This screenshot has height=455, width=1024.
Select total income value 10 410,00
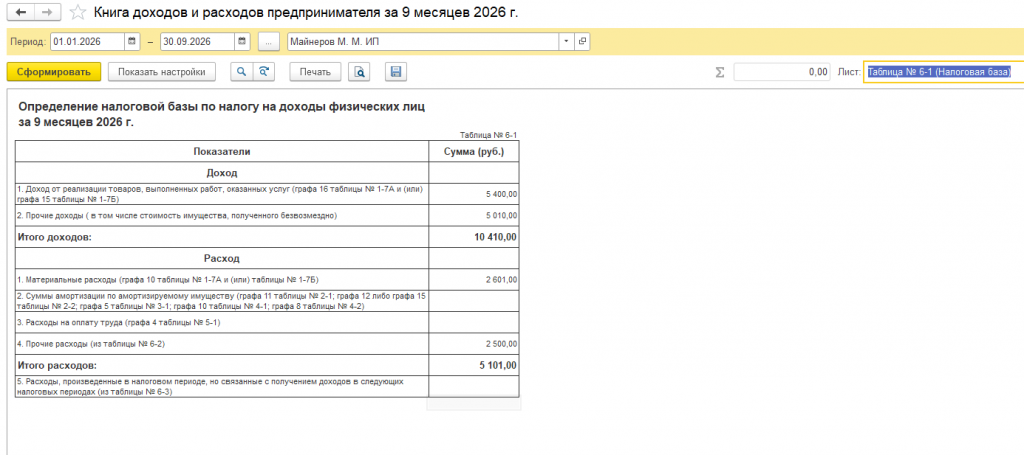point(475,237)
